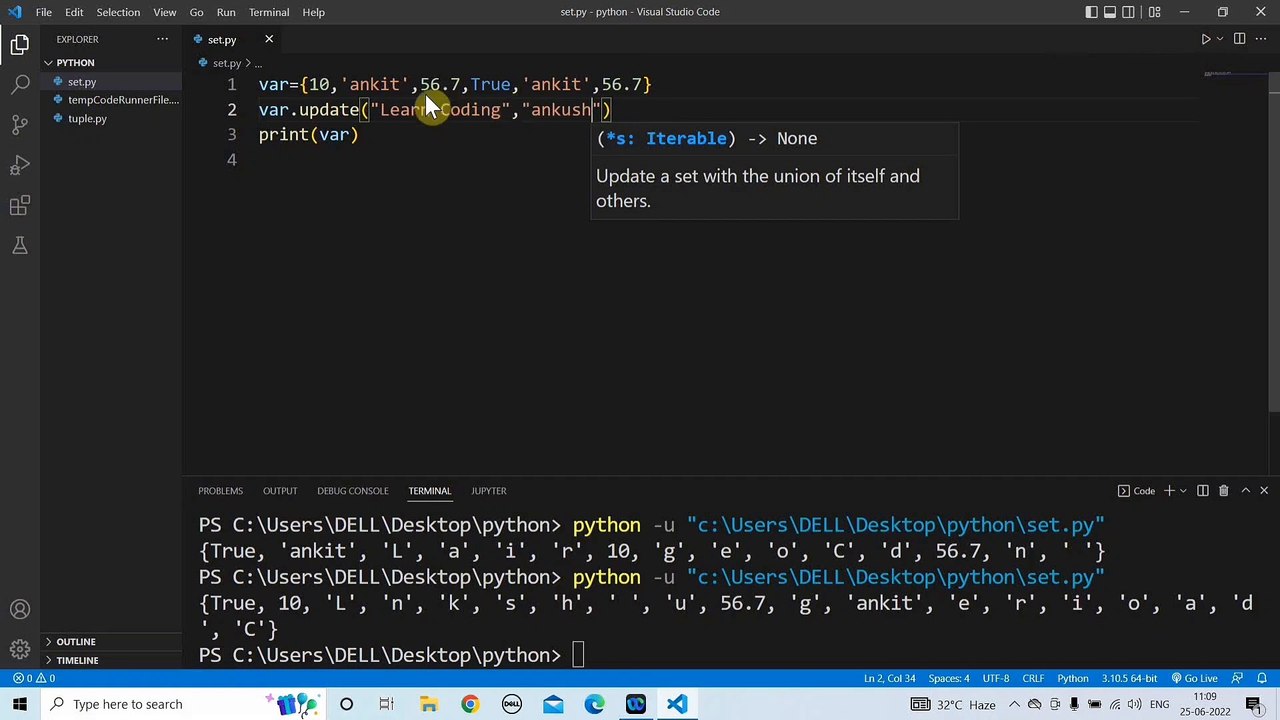Open the Run menu

coord(226,12)
